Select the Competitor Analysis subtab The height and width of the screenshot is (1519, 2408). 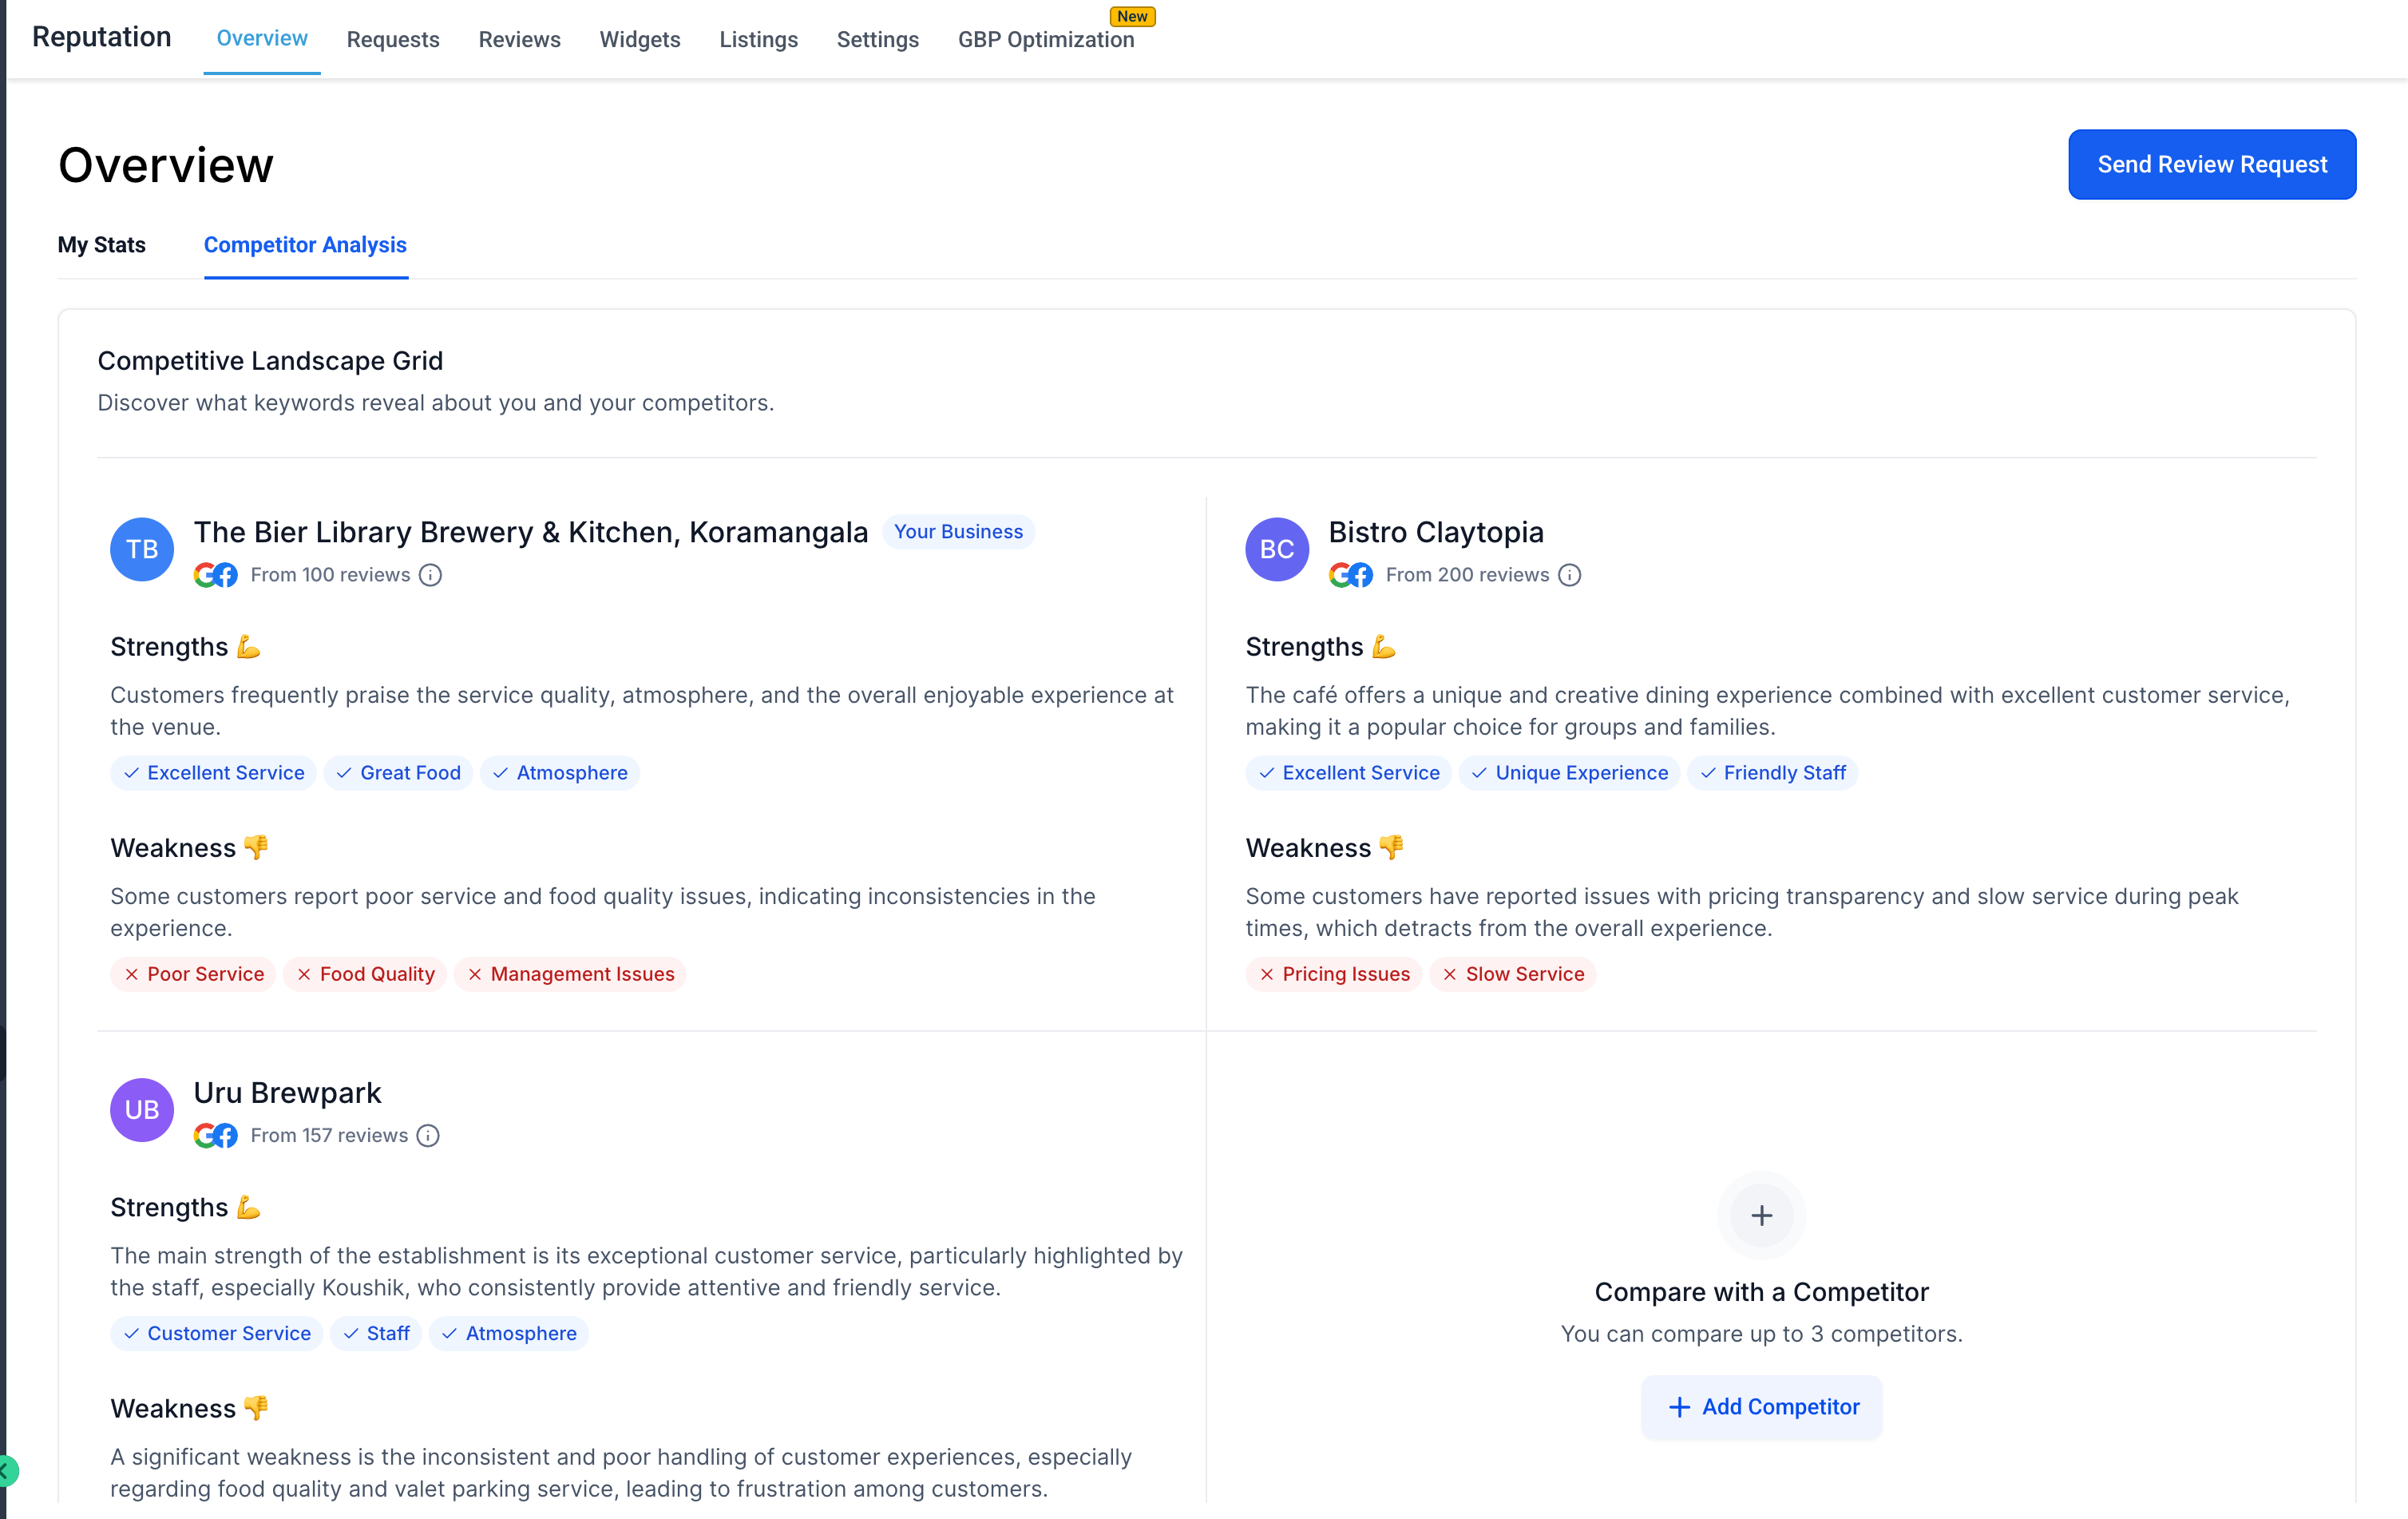coord(305,245)
